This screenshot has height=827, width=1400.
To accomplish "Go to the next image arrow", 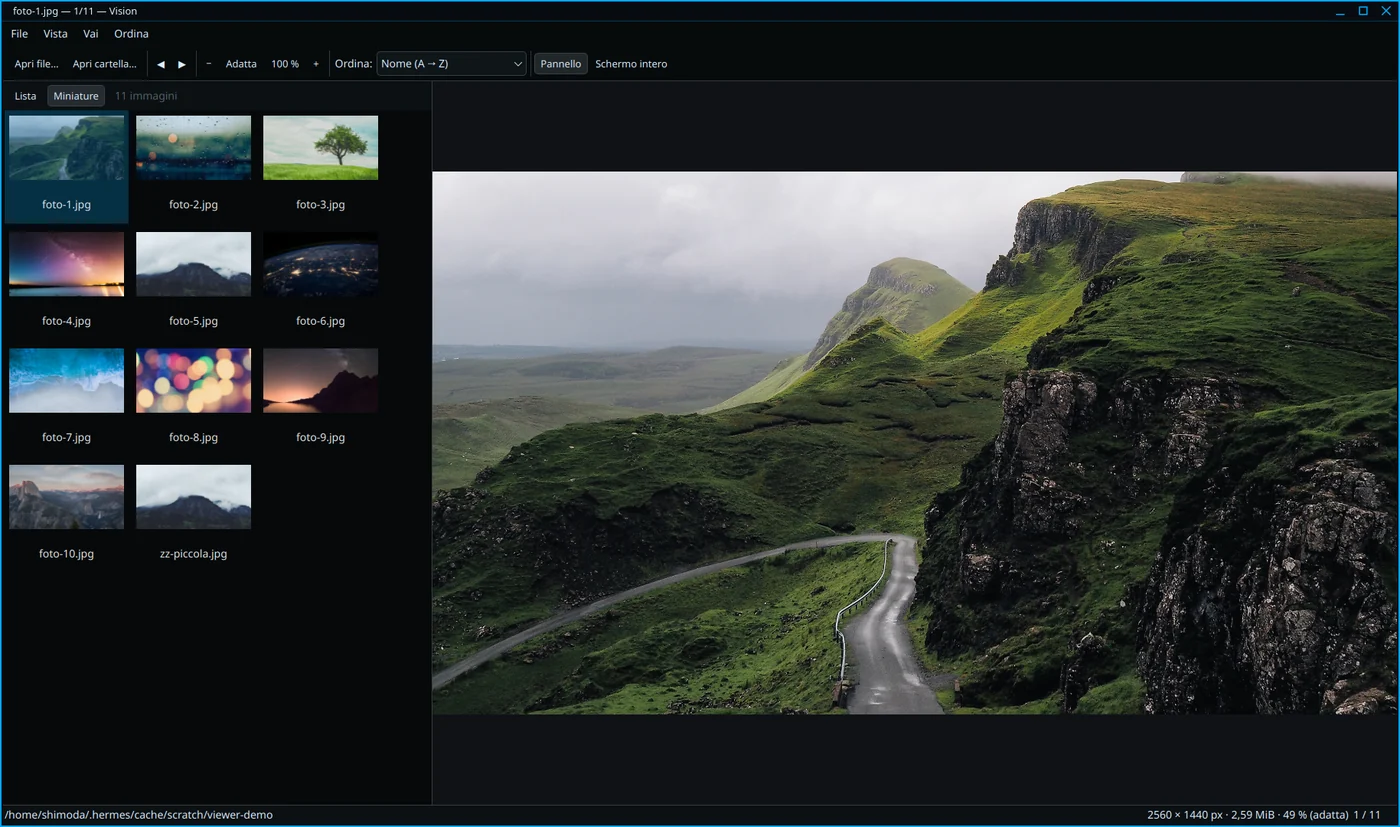I will tap(182, 64).
